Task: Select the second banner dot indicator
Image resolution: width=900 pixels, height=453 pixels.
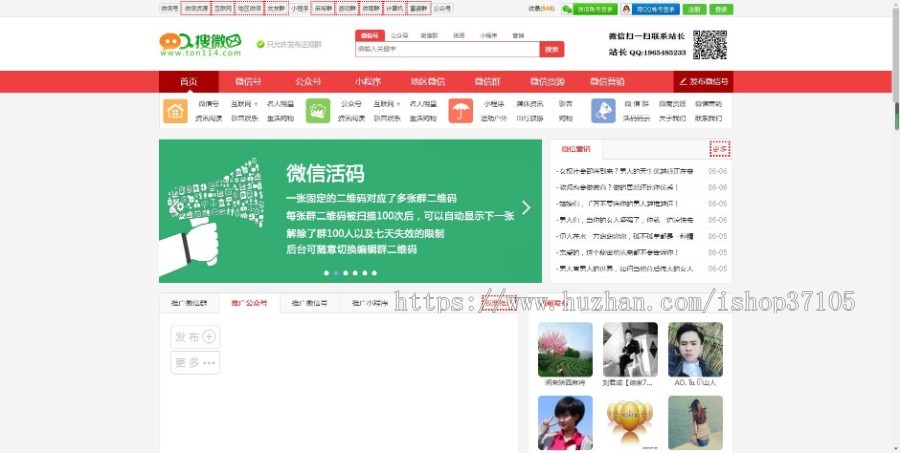Action: 336,273
